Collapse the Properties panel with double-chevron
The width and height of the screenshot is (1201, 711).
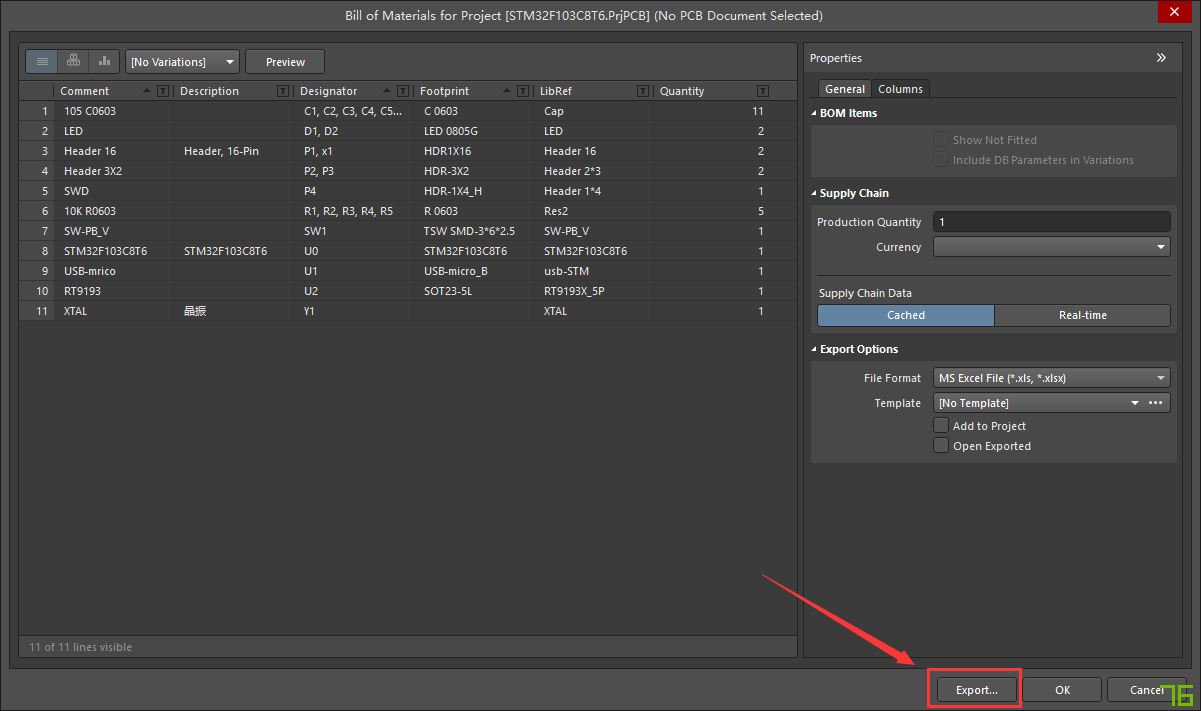click(x=1161, y=58)
